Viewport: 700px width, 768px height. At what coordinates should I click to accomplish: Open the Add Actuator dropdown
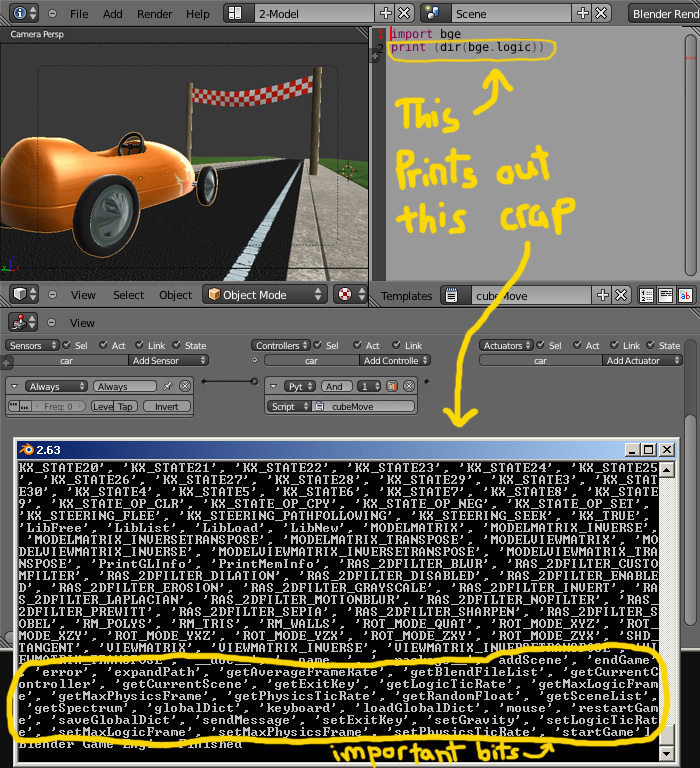[642, 360]
